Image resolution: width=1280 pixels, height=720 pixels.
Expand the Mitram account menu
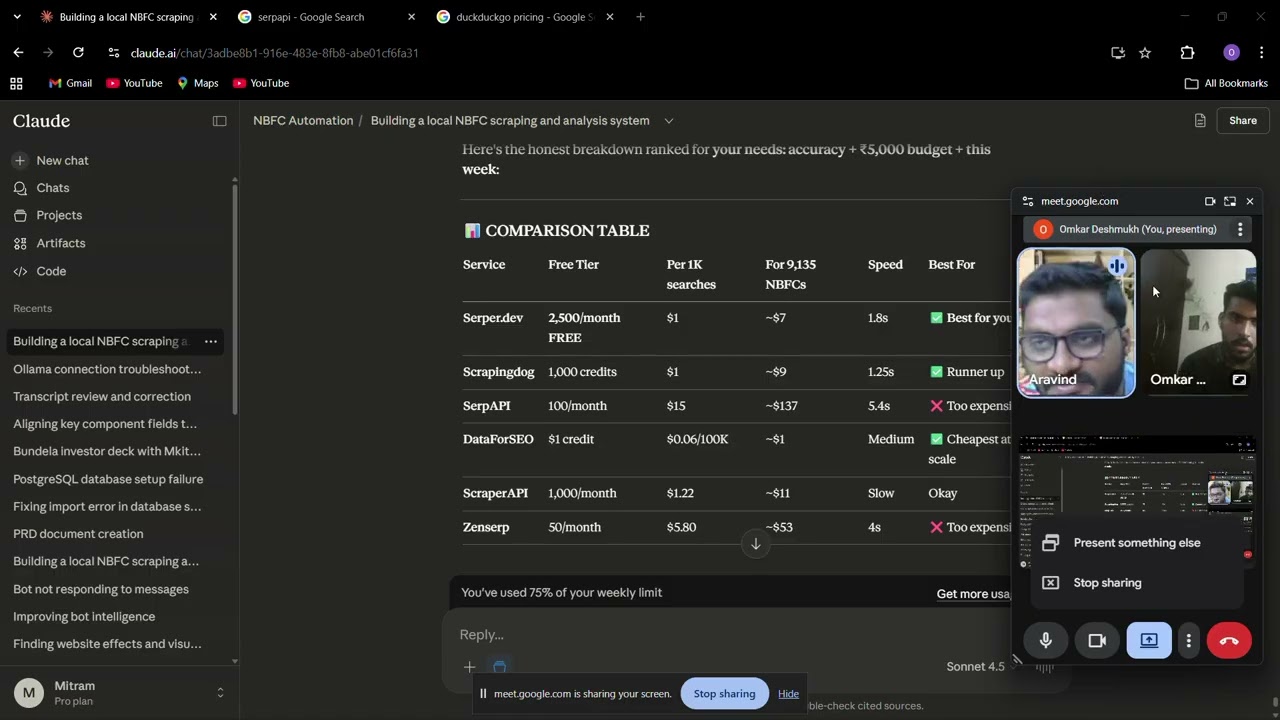pos(119,693)
